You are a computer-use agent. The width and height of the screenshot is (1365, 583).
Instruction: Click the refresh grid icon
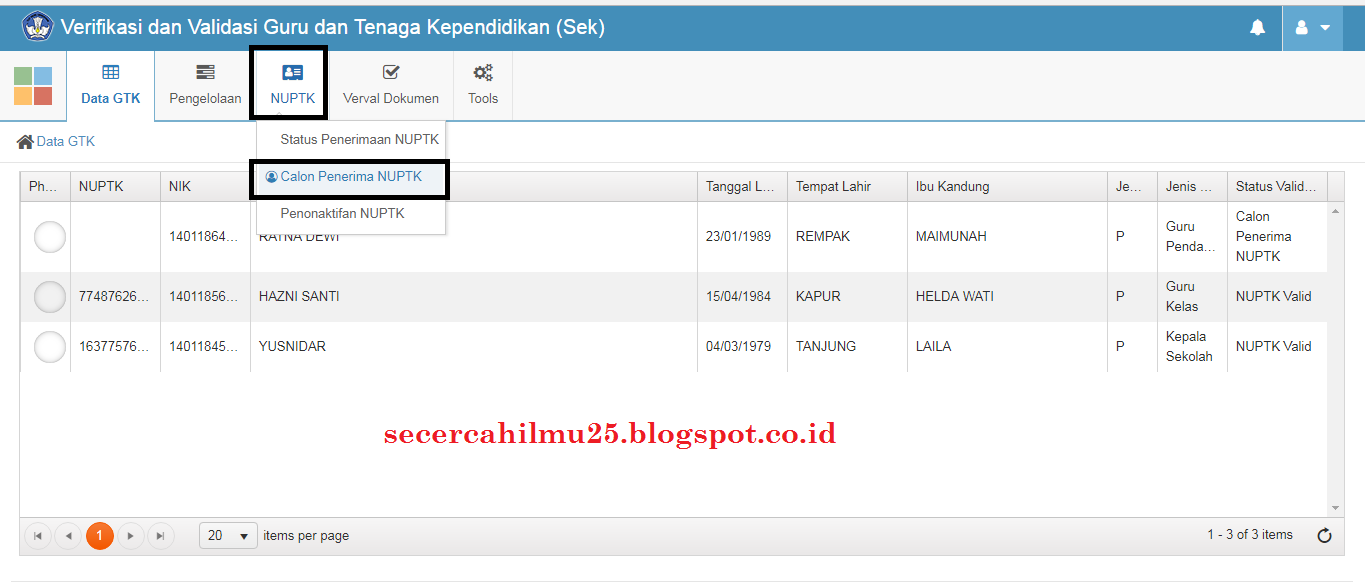(x=1324, y=536)
